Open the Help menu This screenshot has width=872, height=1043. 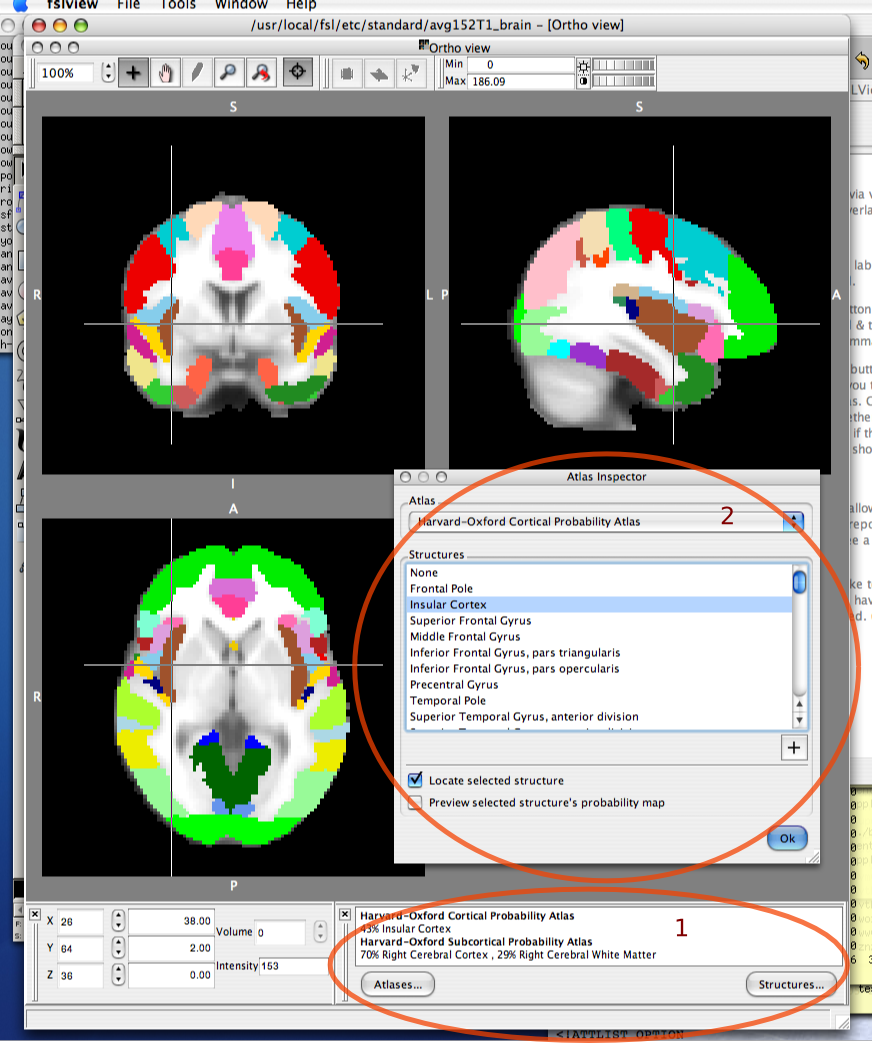(x=301, y=5)
